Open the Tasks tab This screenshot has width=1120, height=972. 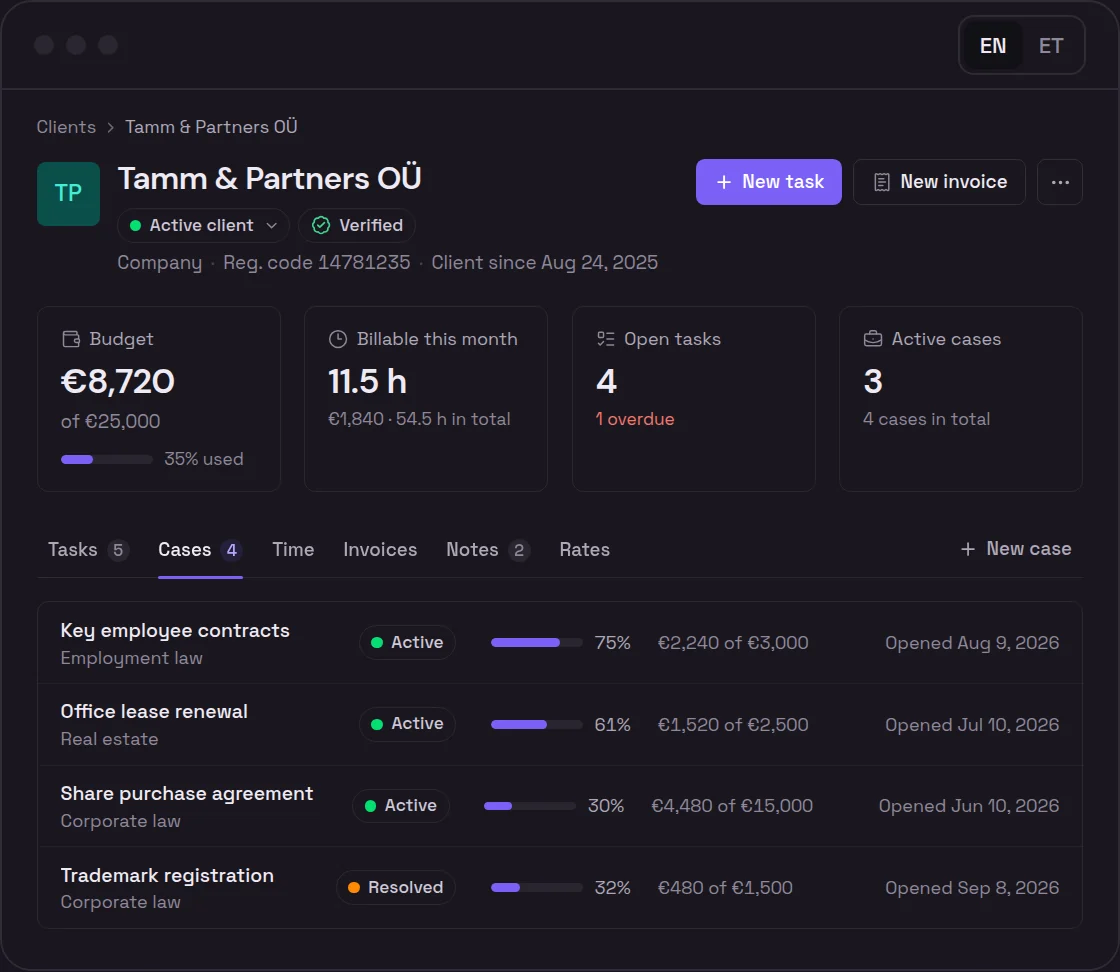click(x=89, y=550)
